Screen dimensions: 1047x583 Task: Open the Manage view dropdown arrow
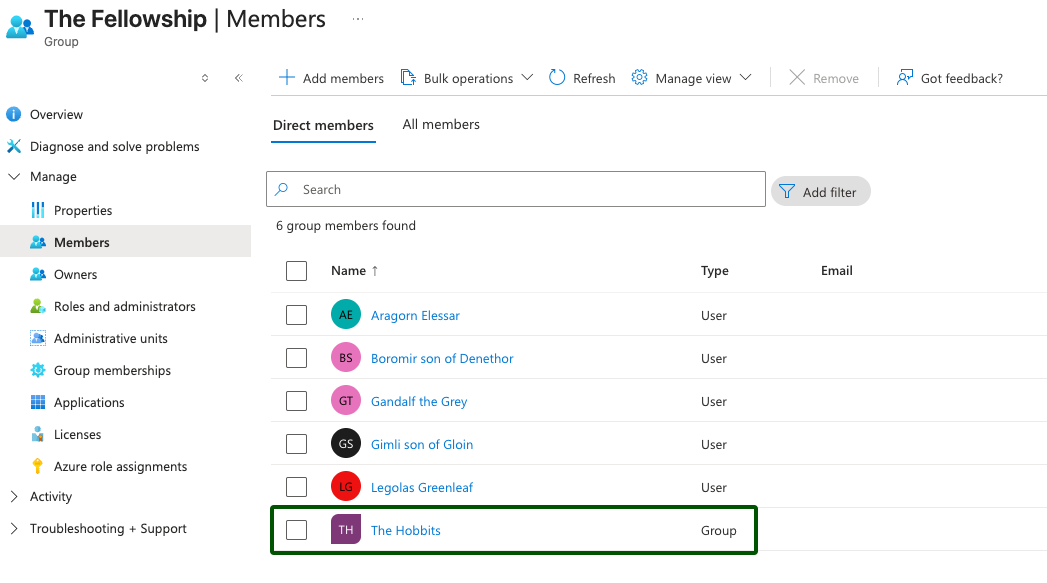746,77
